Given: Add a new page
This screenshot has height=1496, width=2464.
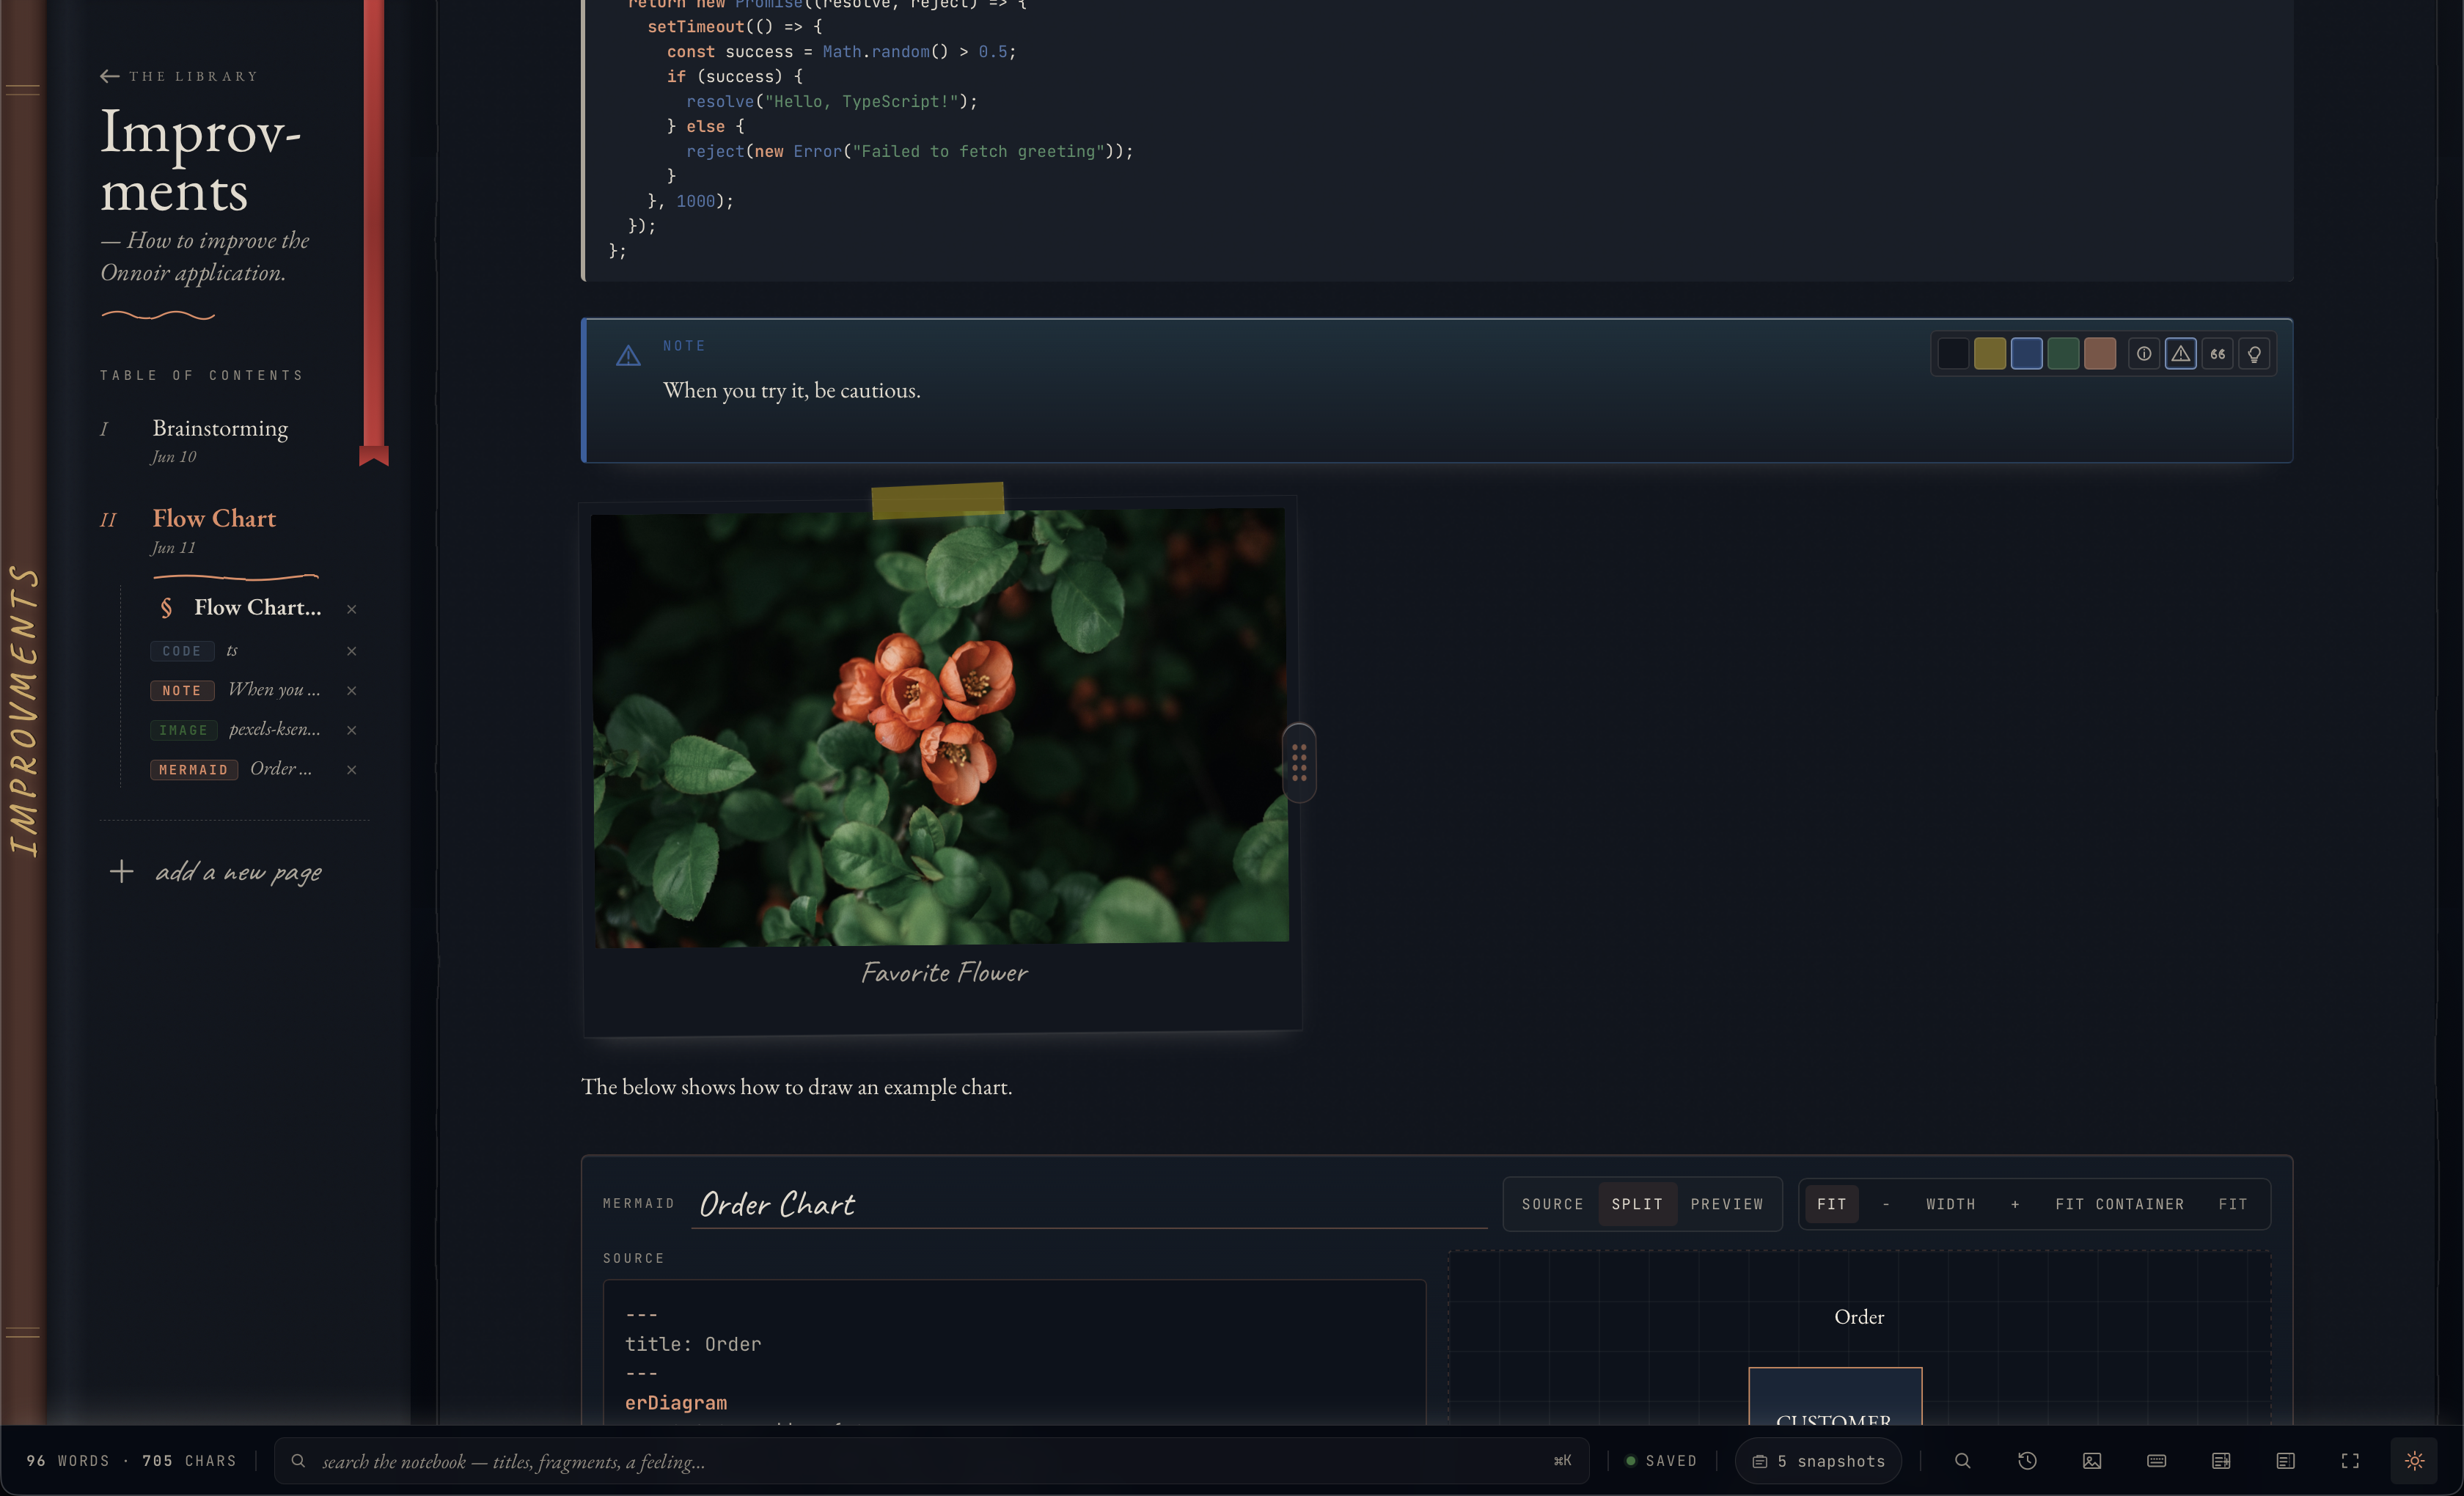Looking at the screenshot, I should (215, 872).
